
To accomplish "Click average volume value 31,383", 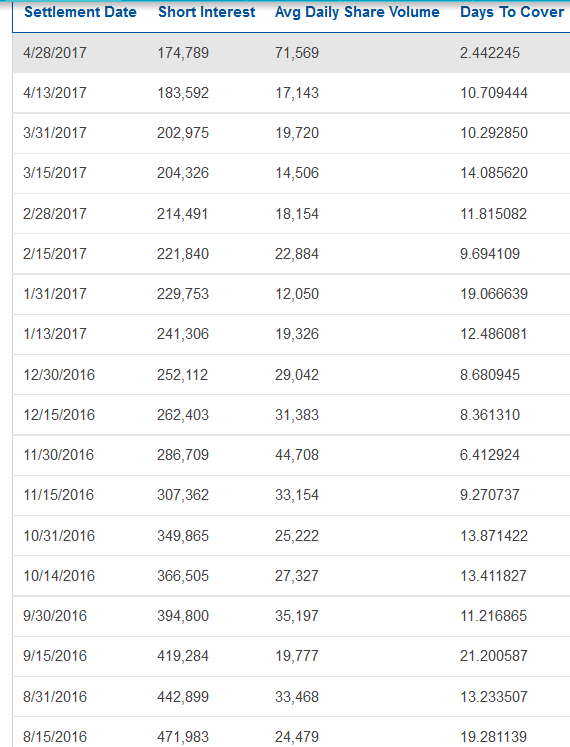I will point(296,414).
